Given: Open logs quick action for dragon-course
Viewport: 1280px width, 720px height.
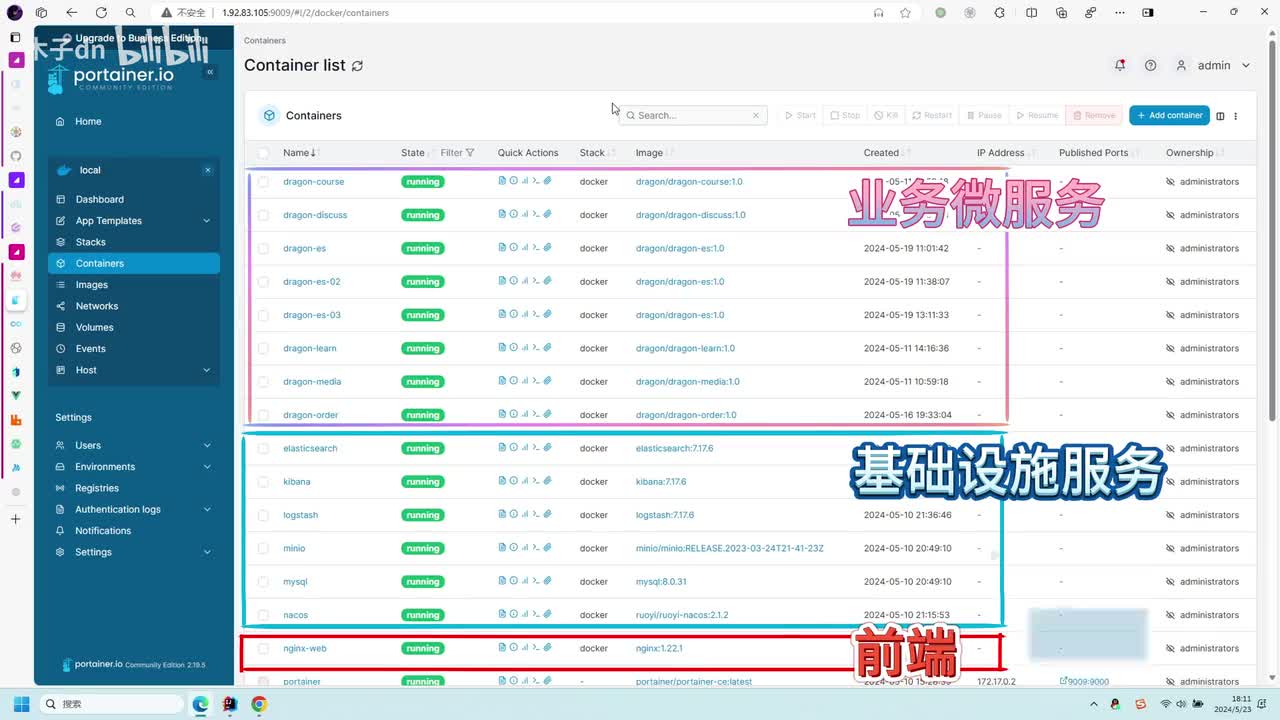Looking at the screenshot, I should click(502, 181).
